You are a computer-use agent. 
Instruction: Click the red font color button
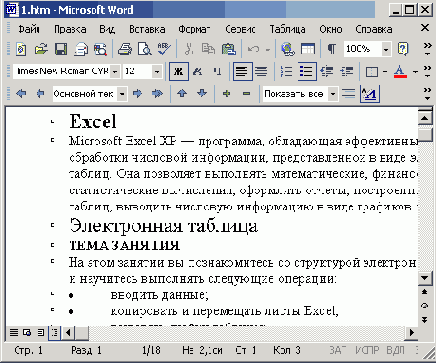click(x=400, y=71)
